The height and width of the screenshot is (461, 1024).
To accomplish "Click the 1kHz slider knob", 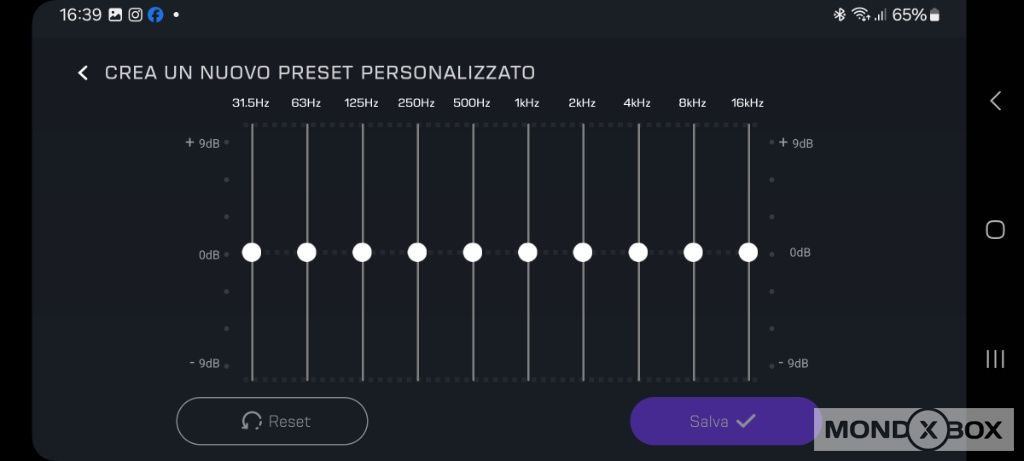I will pos(528,252).
